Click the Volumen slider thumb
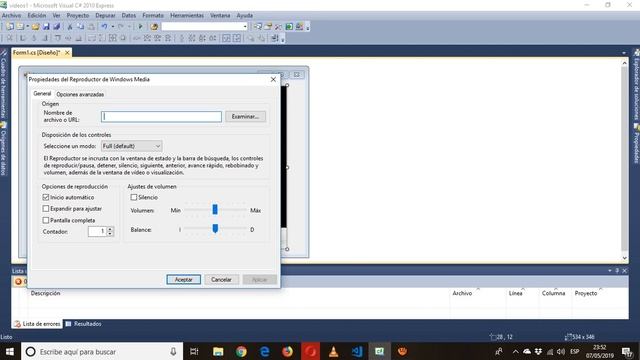Viewport: 640px width, 360px height. (x=215, y=209)
